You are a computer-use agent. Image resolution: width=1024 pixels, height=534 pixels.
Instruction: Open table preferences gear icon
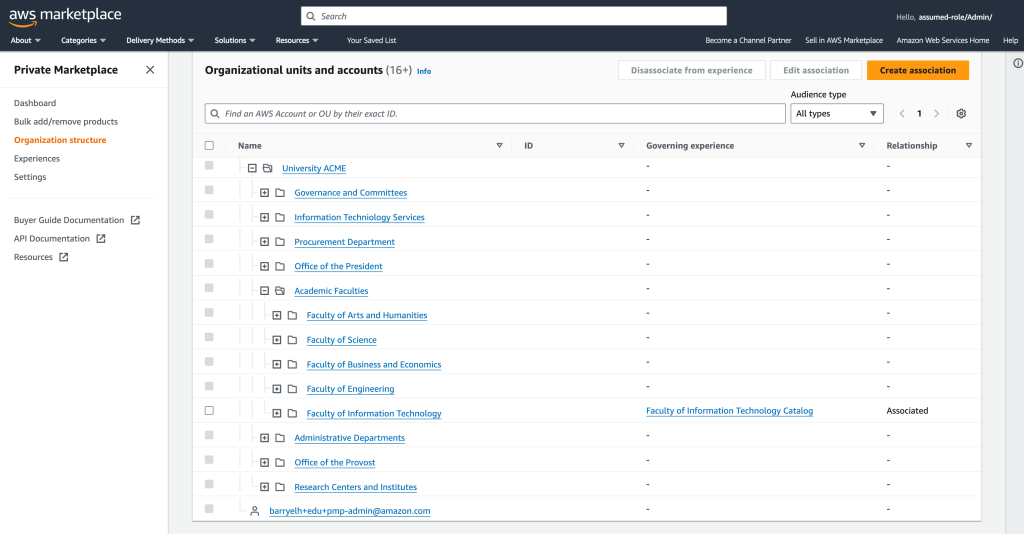(961, 114)
